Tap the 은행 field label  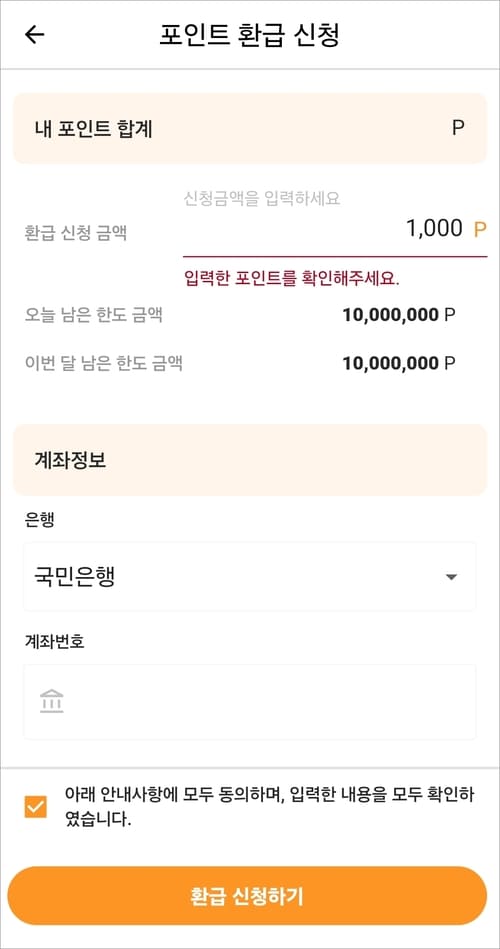pyautogui.click(x=39, y=519)
